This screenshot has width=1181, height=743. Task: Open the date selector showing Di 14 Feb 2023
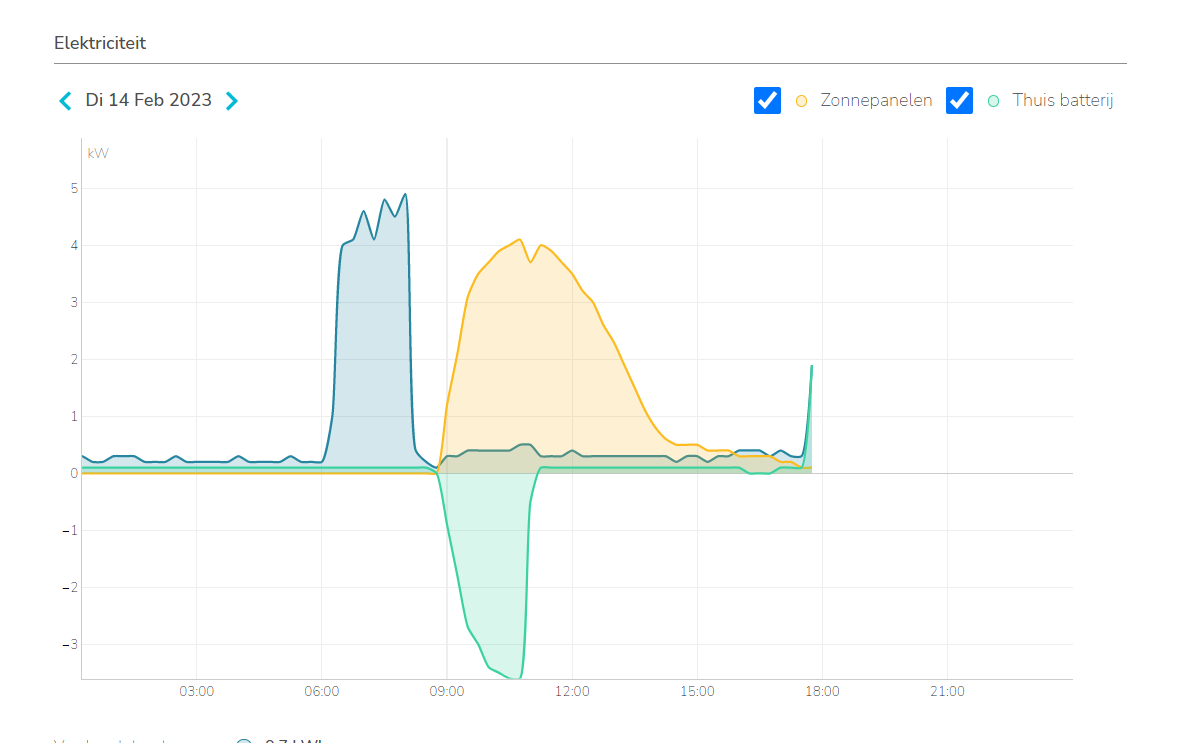coord(148,100)
